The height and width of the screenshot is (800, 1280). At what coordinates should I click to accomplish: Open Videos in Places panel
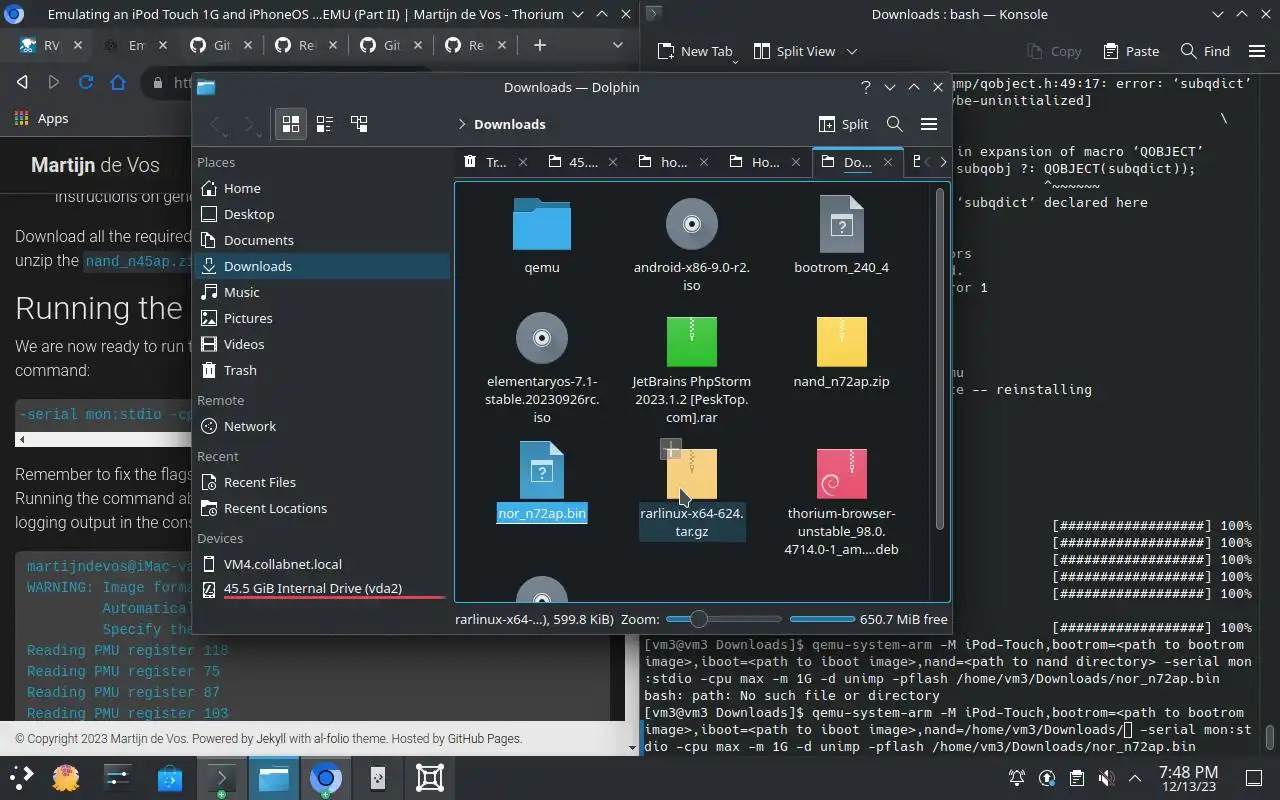(321, 344)
